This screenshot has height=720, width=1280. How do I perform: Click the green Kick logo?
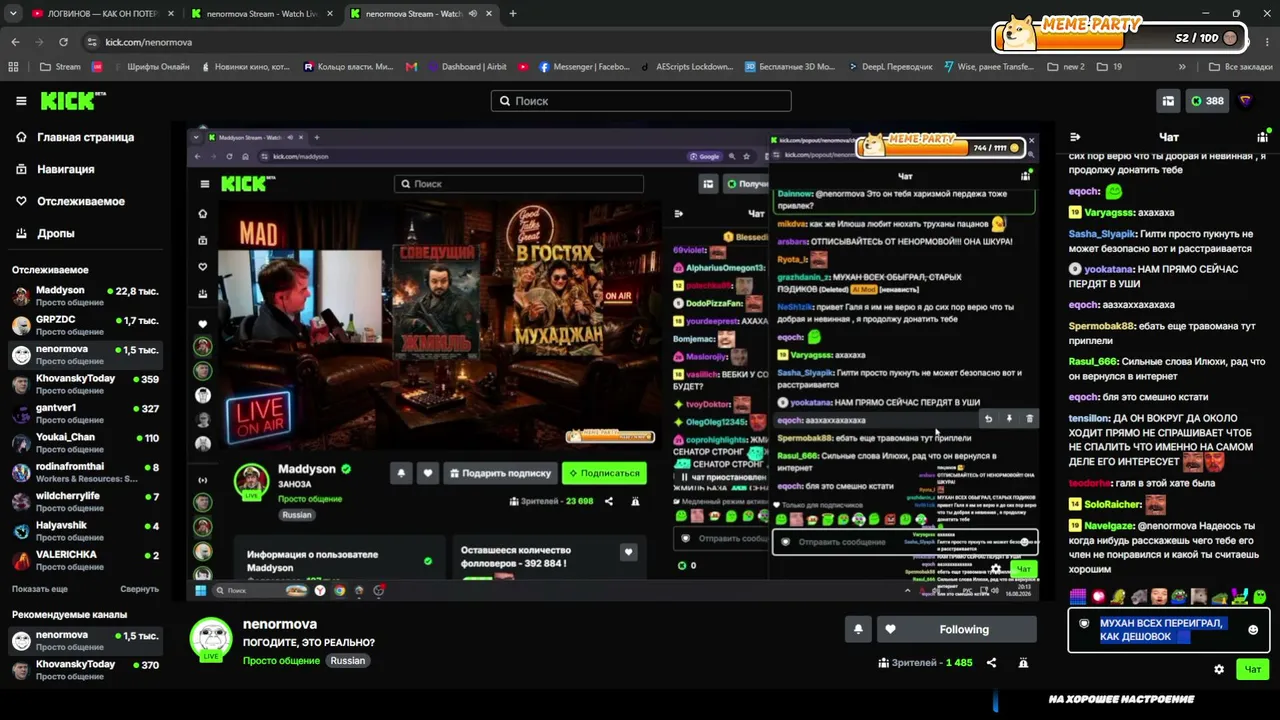[72, 101]
